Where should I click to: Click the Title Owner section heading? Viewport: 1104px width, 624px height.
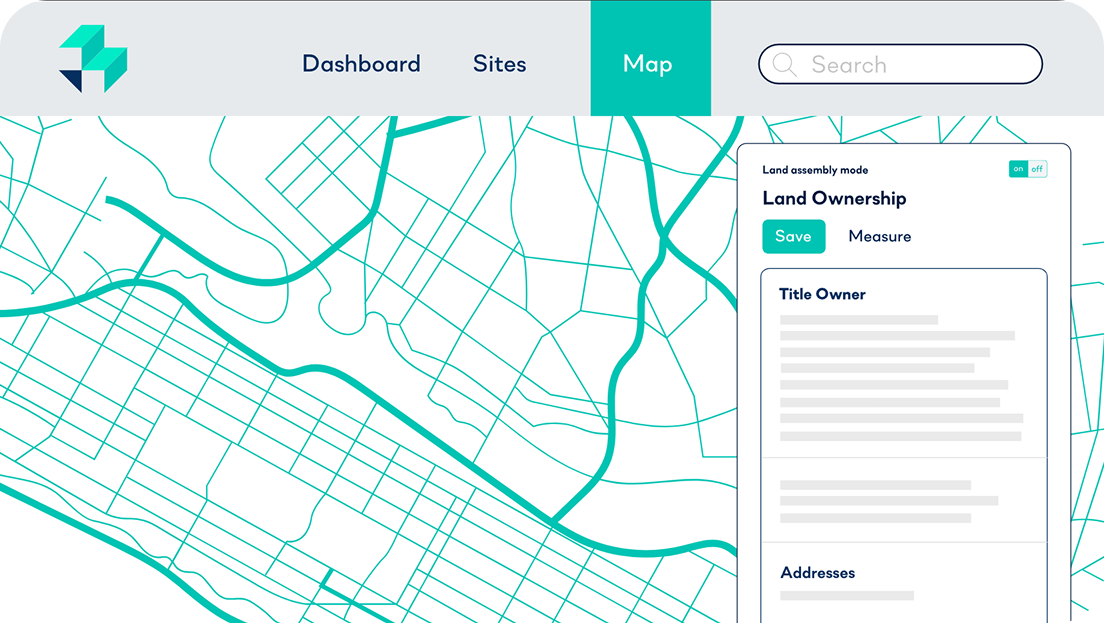click(x=822, y=295)
